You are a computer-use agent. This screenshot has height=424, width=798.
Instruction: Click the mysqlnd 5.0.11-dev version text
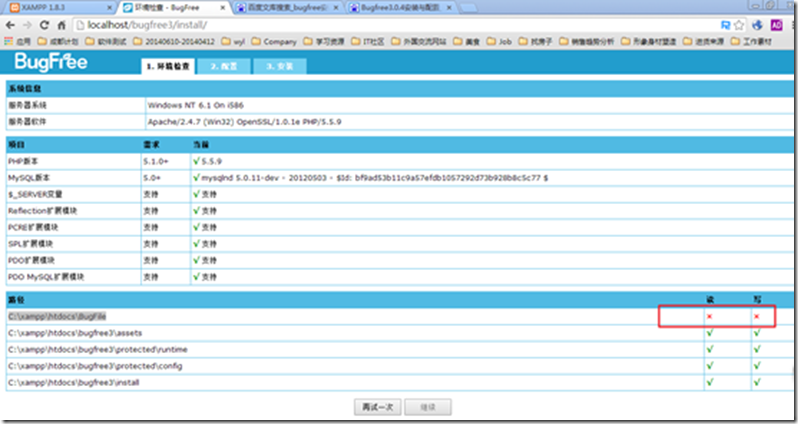[x=375, y=178]
